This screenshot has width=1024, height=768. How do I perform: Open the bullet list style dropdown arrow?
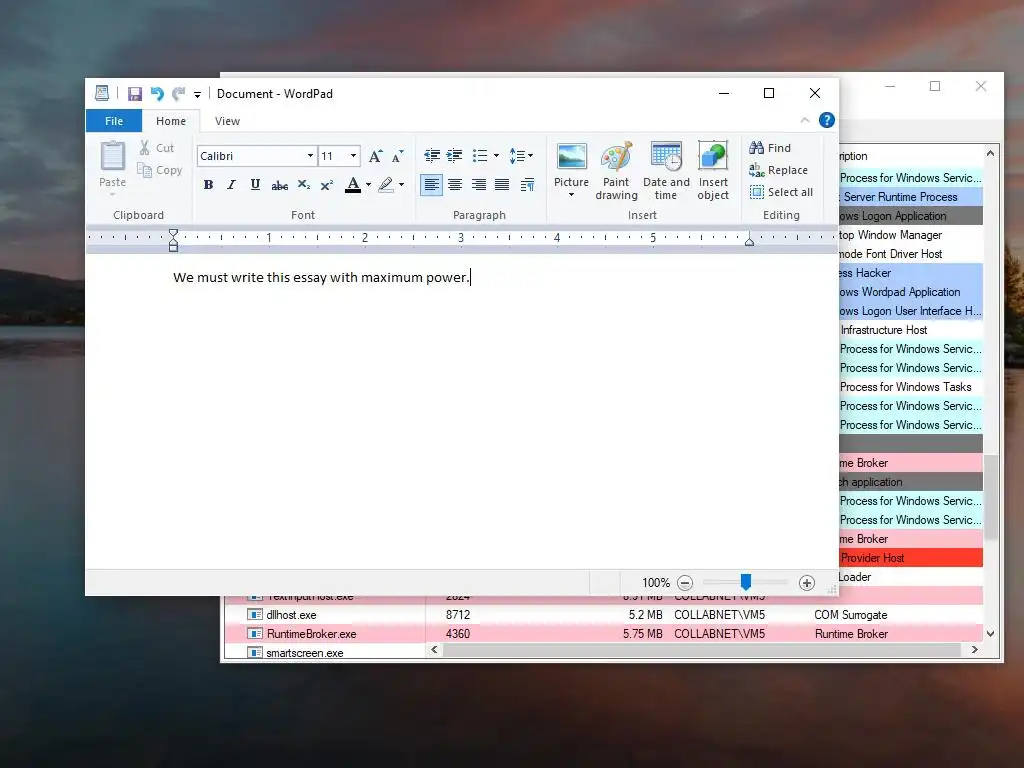tap(496, 155)
